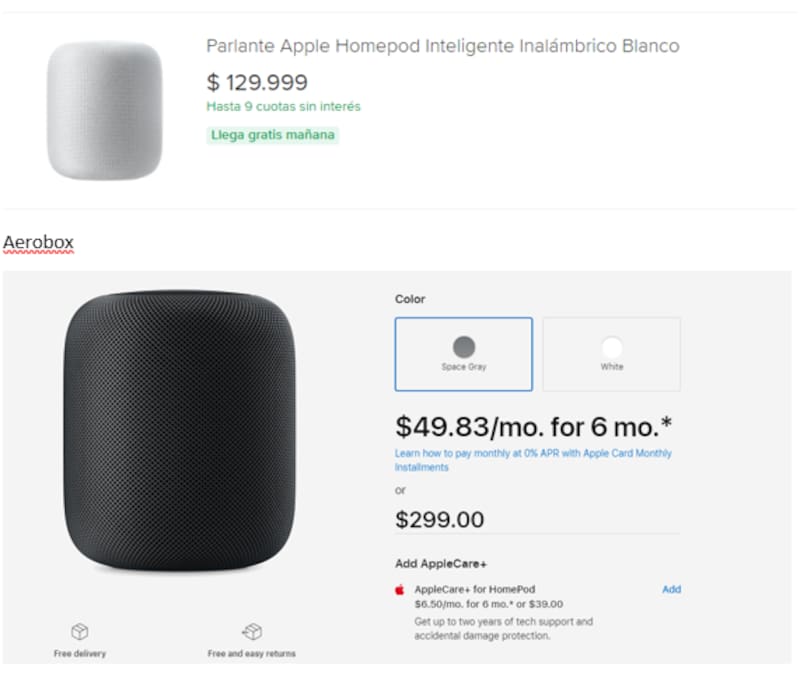The width and height of the screenshot is (800, 682).
Task: Click the $299.00 full price
Action: (x=440, y=520)
